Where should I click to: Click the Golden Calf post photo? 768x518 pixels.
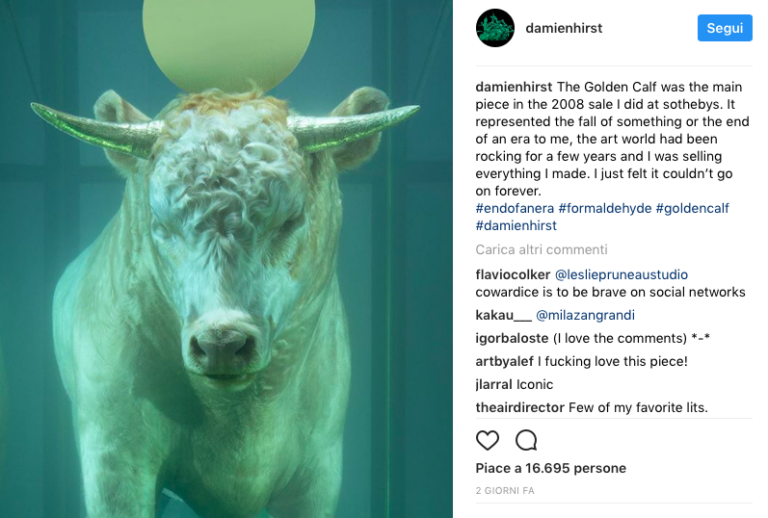coord(226,259)
